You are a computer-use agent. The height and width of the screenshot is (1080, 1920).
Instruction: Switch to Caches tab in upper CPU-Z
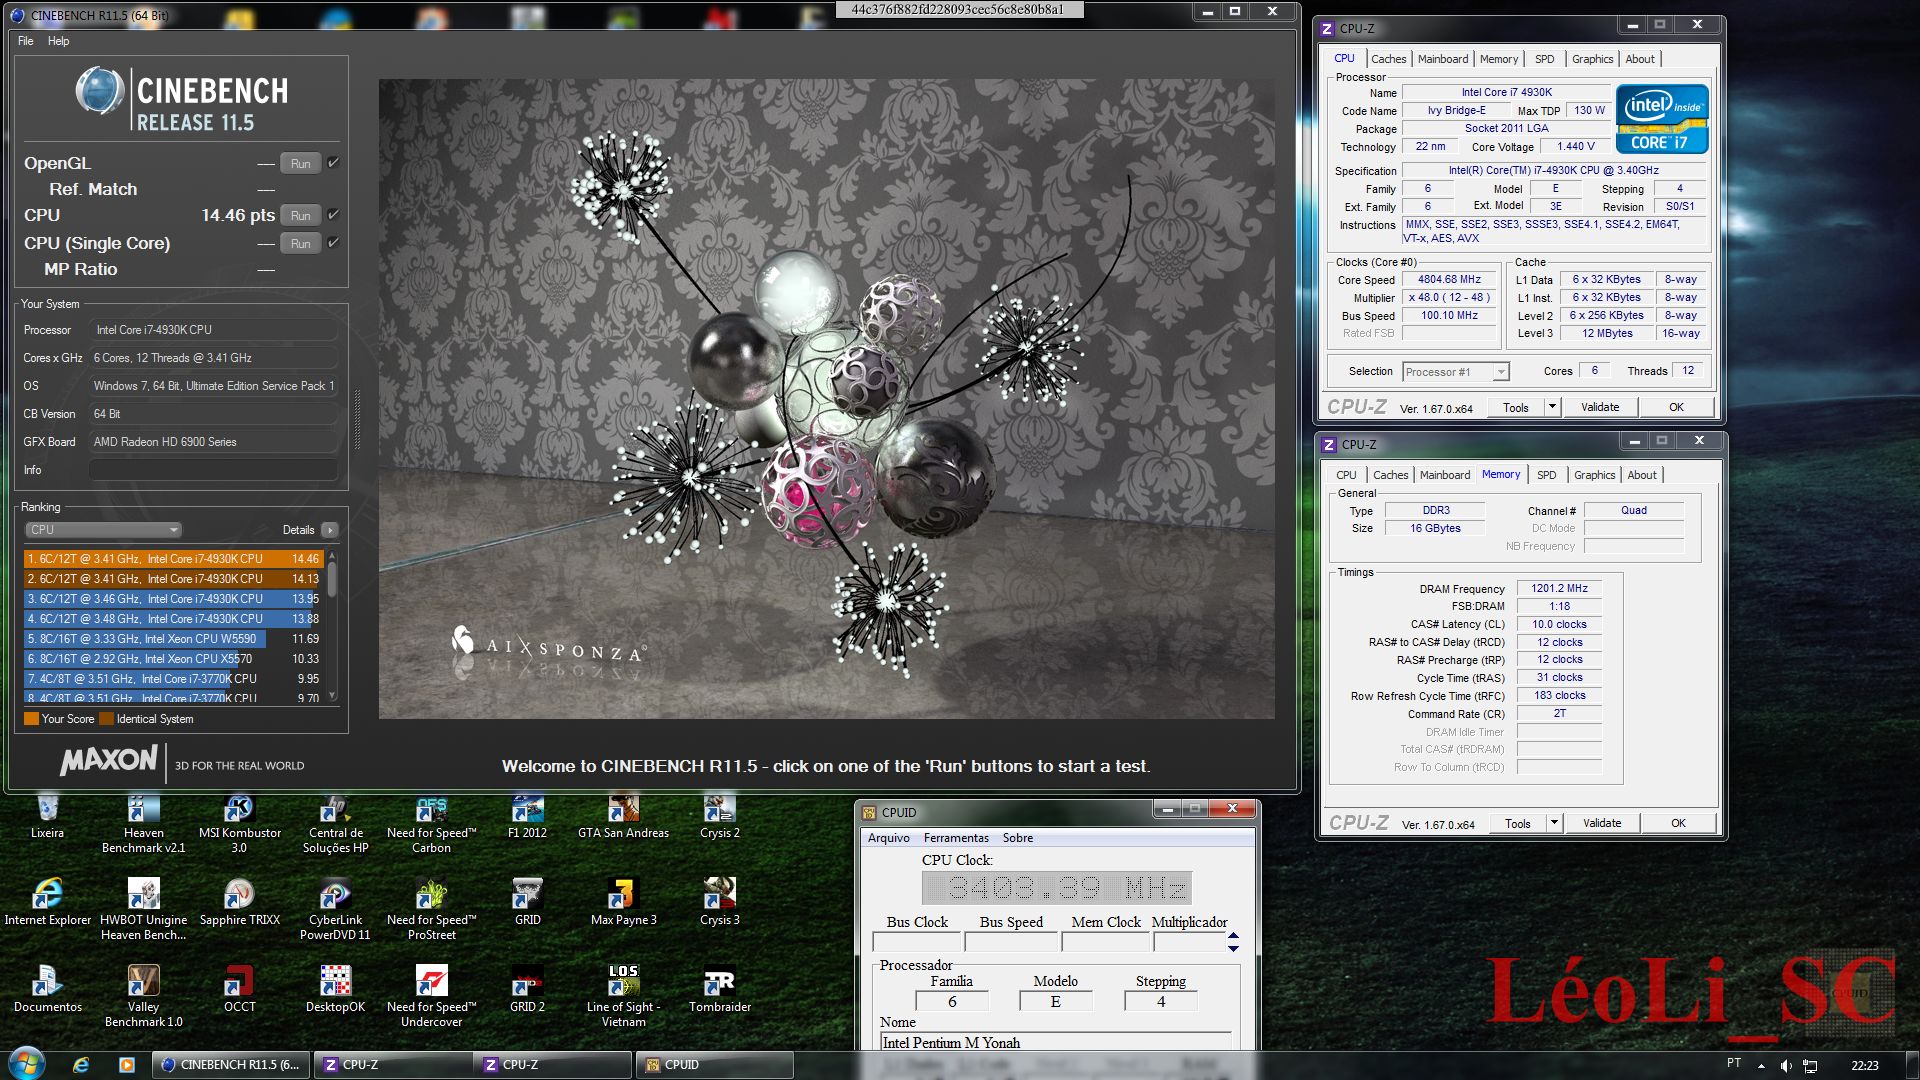click(x=1388, y=59)
